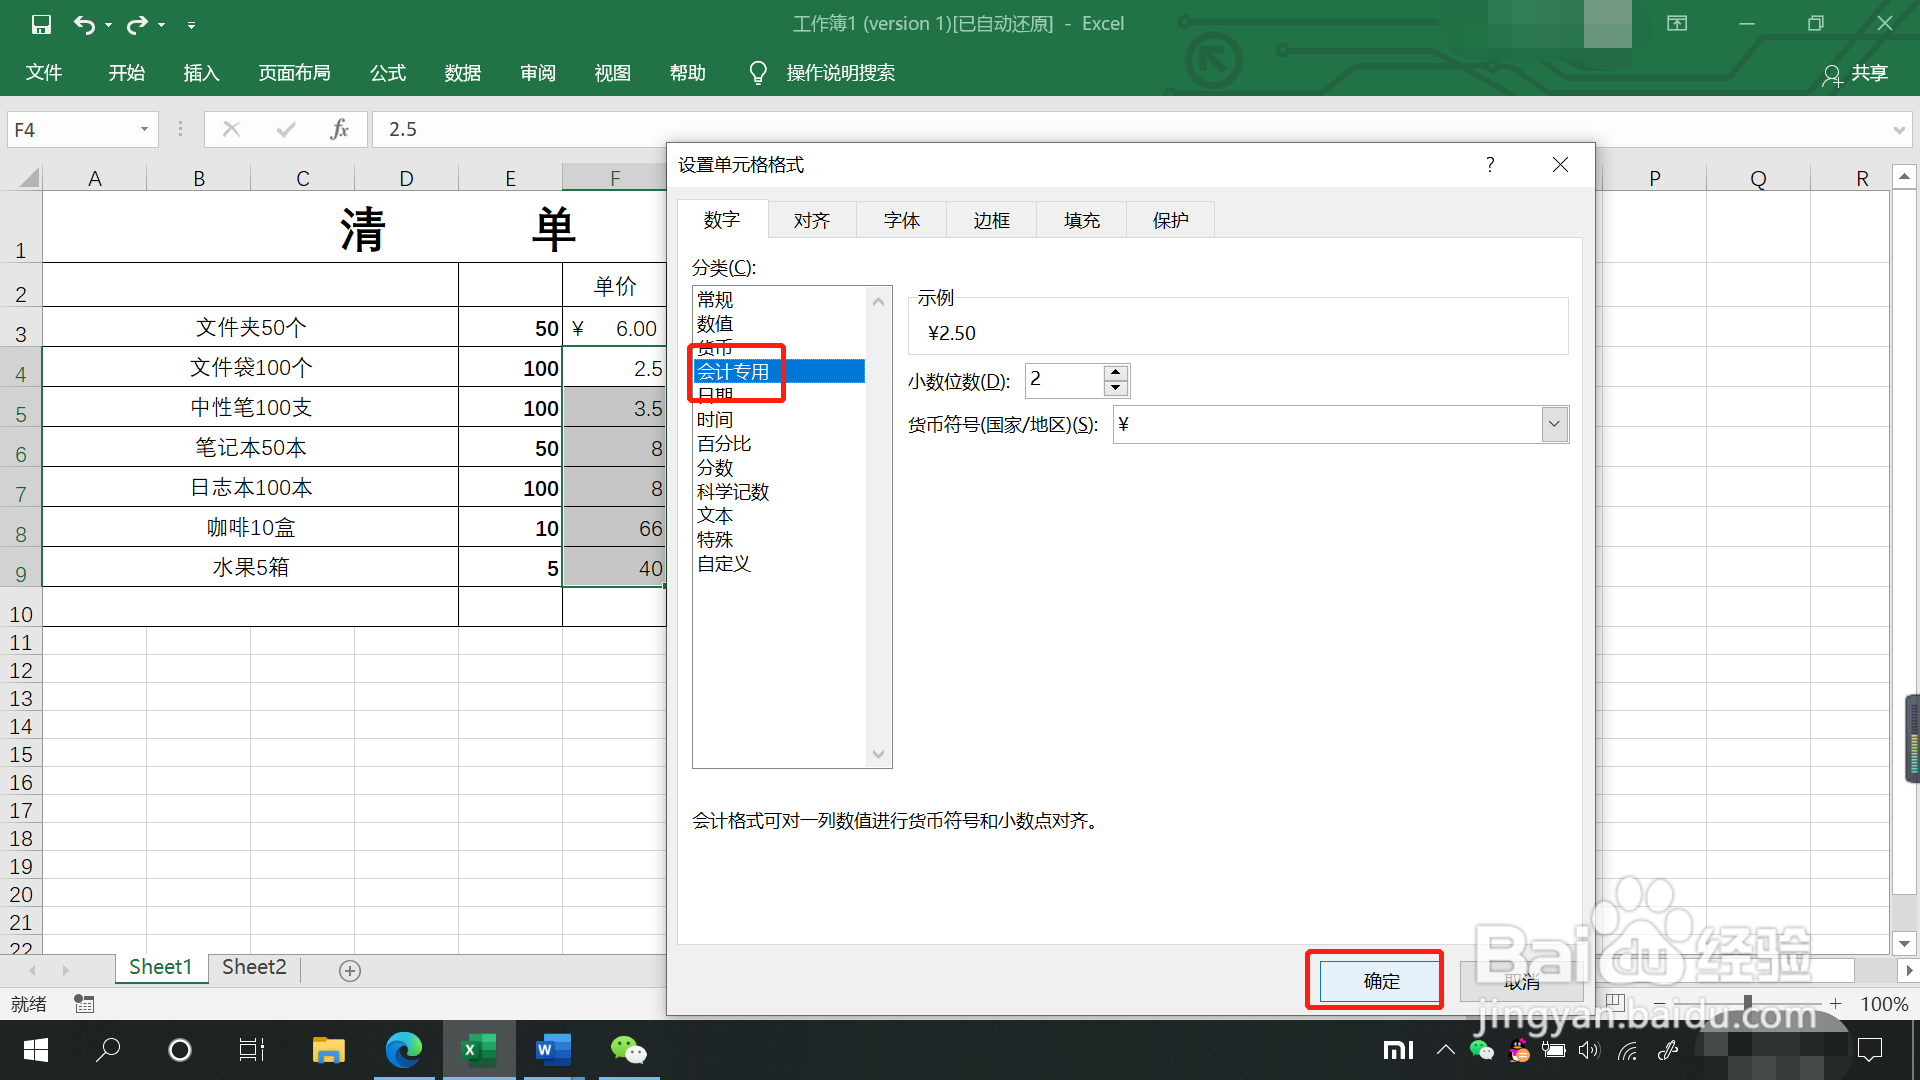The width and height of the screenshot is (1920, 1080).
Task: Click the zoom slider handle
Action: coord(1747,1003)
